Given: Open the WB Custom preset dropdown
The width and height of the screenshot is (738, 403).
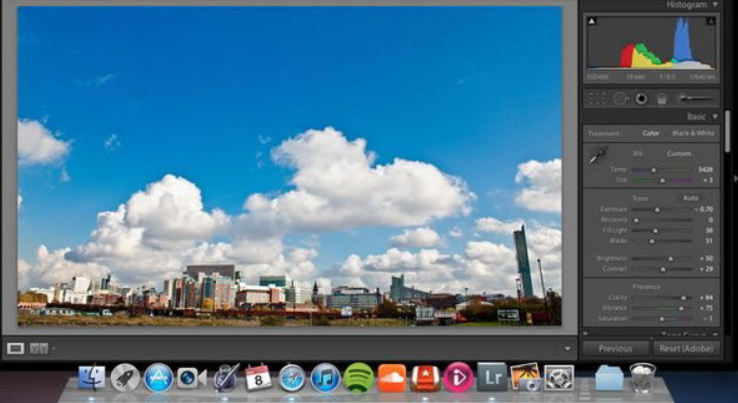Looking at the screenshot, I should [679, 154].
